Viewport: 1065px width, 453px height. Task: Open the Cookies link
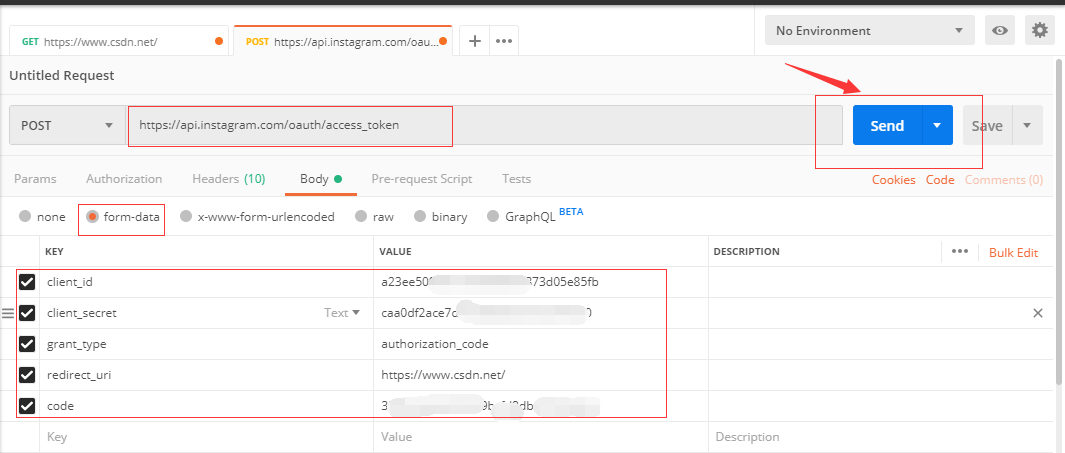tap(893, 180)
